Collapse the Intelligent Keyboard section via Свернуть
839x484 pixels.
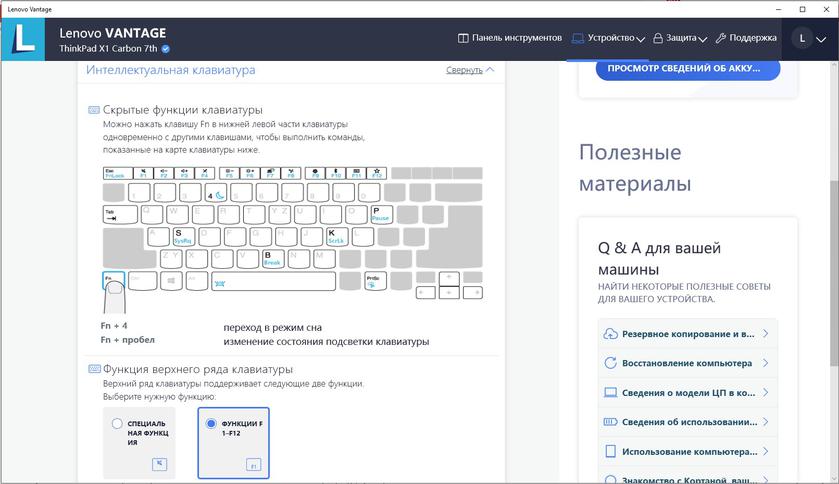pos(470,70)
